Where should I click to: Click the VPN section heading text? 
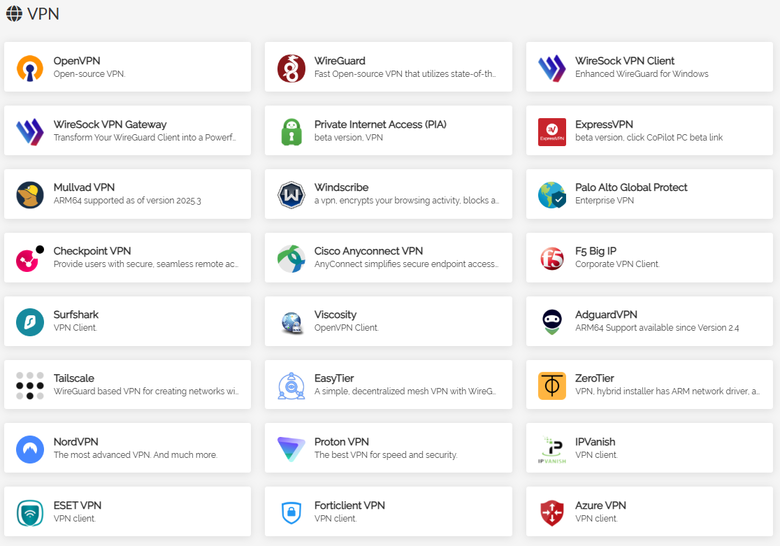43,13
